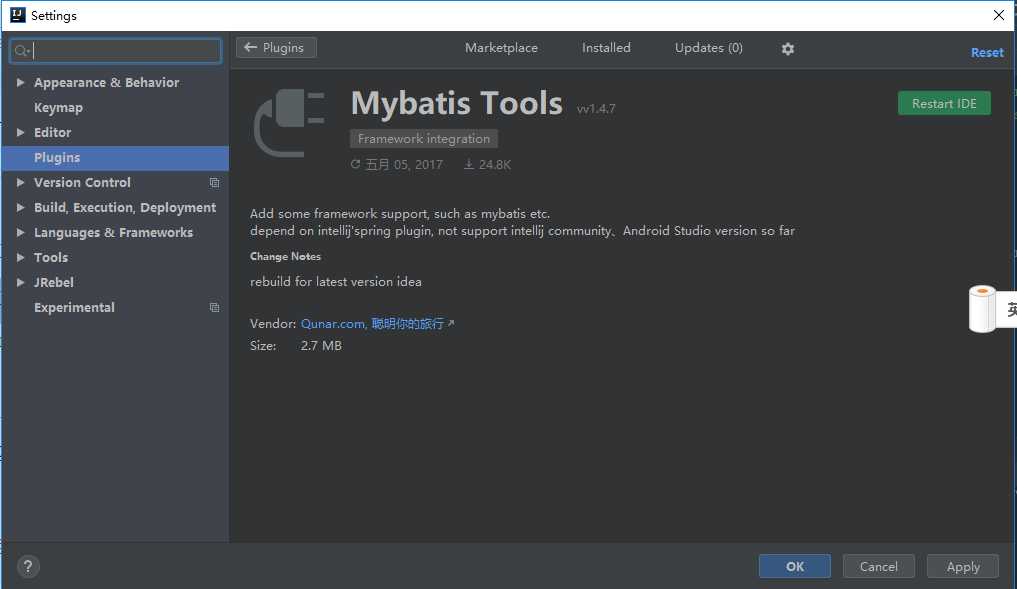1017x589 pixels.
Task: Expand the JRebel settings node
Action: coord(20,282)
